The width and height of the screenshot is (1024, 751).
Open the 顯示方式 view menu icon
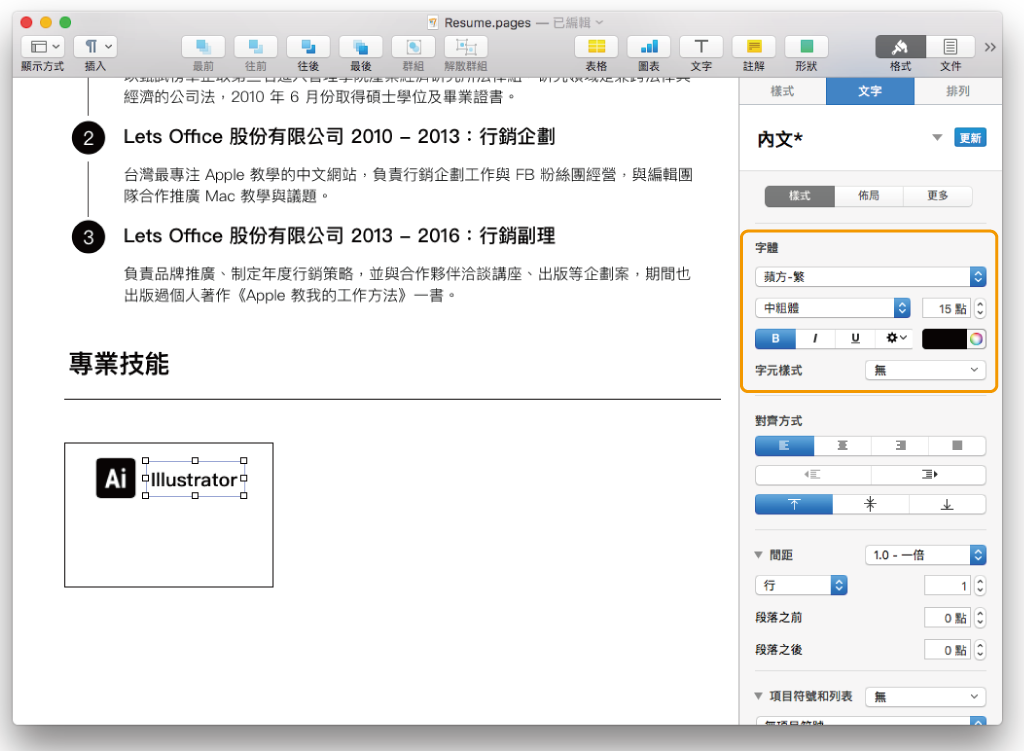pyautogui.click(x=43, y=47)
